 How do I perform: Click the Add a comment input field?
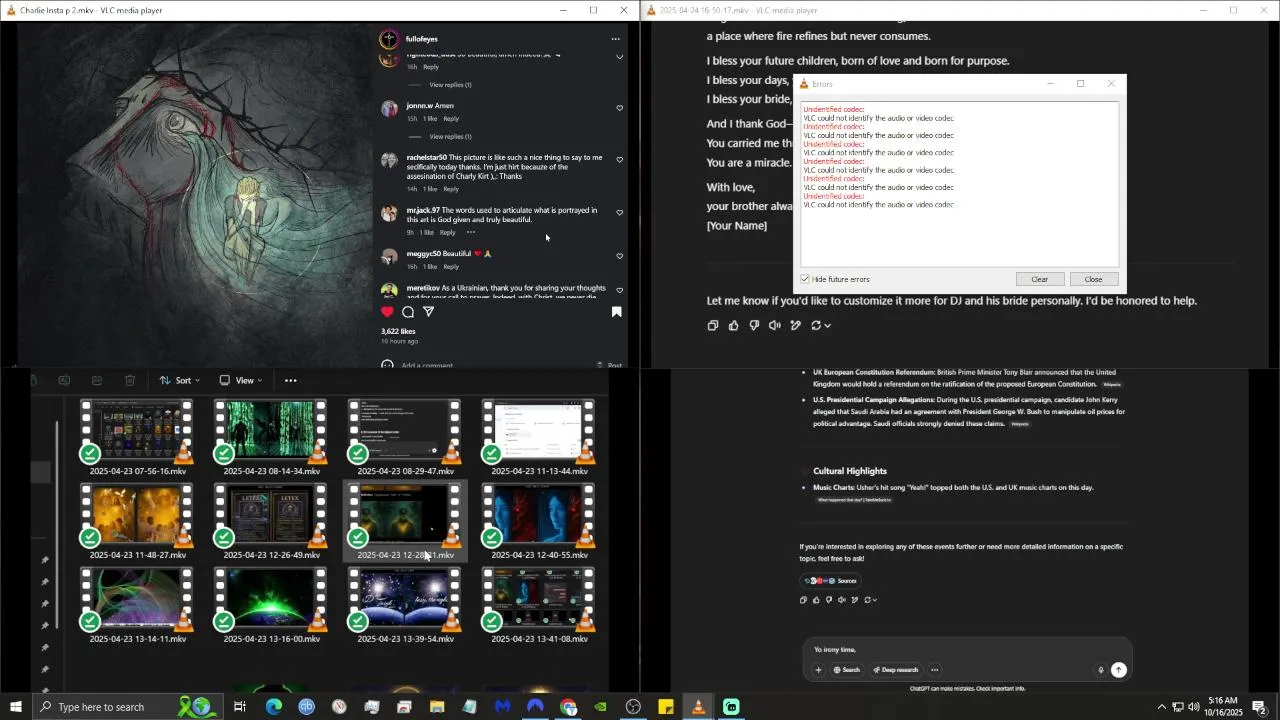pos(490,365)
